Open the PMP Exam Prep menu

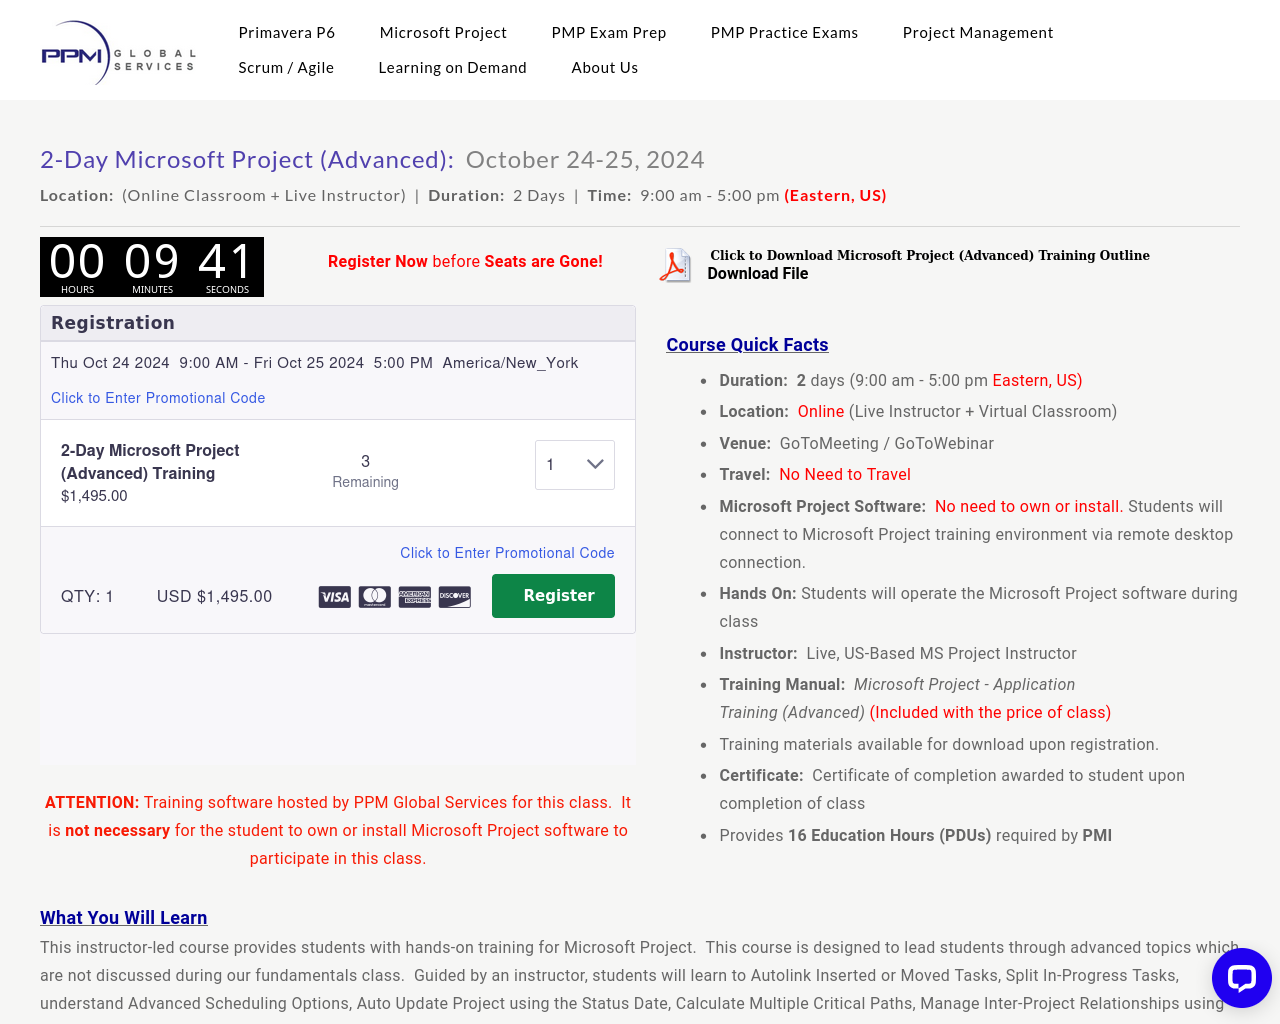[609, 33]
